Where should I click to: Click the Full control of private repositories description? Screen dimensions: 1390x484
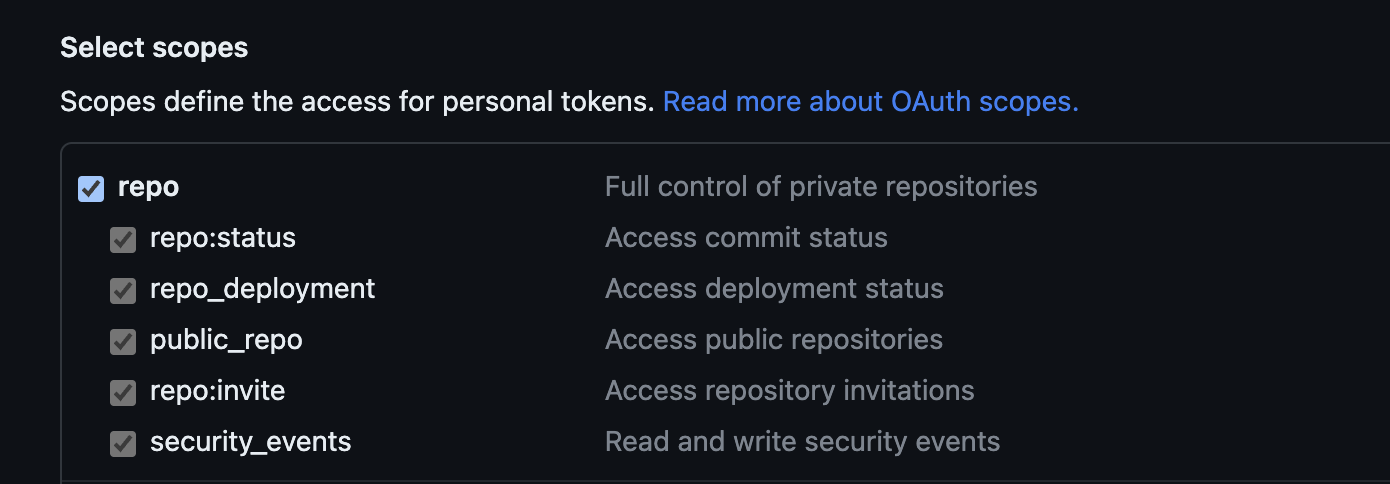click(x=821, y=187)
